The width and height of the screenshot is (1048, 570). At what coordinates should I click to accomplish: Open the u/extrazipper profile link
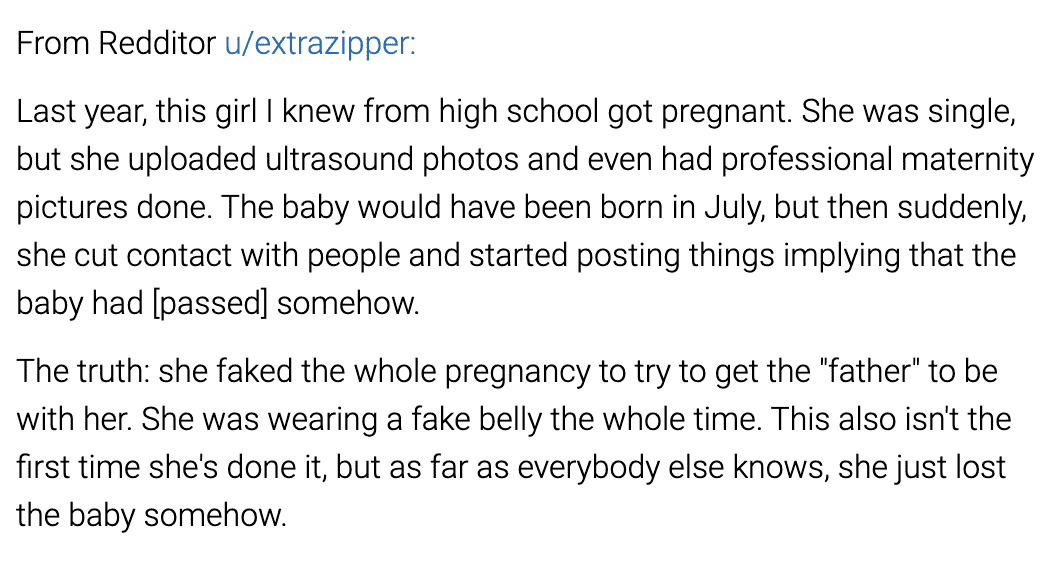[x=320, y=44]
